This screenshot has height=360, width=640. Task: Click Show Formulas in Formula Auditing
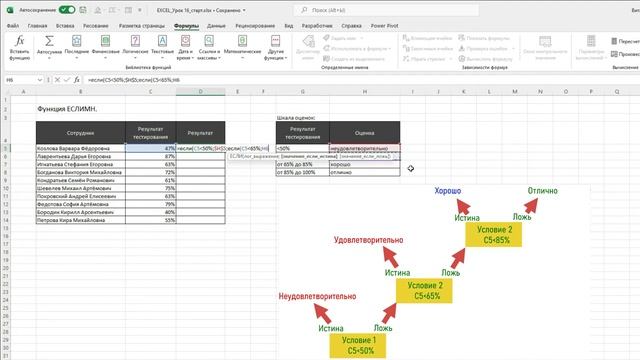(484, 38)
